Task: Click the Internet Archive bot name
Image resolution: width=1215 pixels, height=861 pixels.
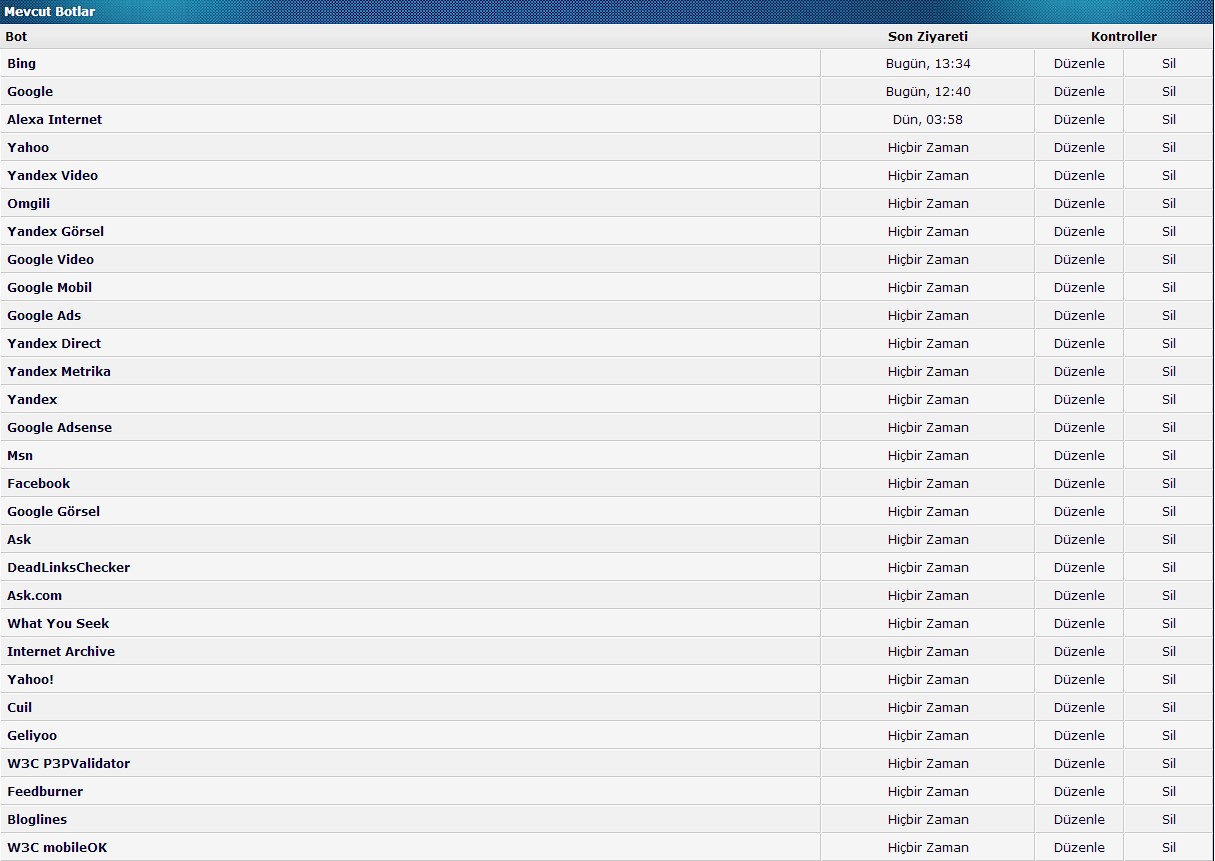Action: click(61, 651)
